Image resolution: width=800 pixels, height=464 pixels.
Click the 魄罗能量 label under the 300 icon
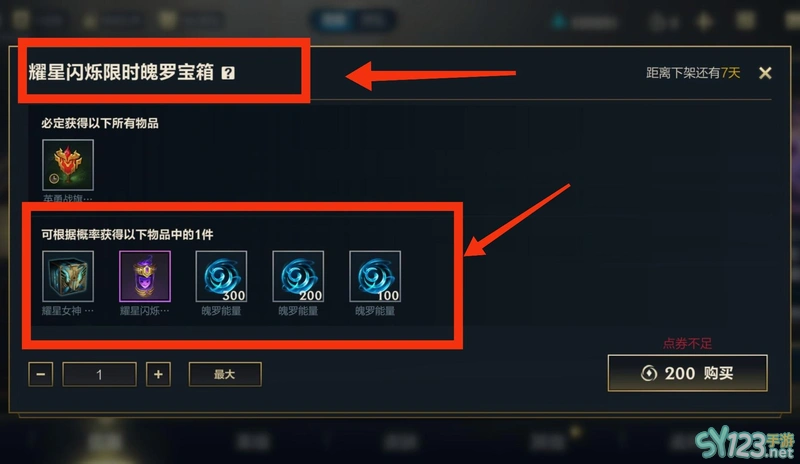point(221,311)
